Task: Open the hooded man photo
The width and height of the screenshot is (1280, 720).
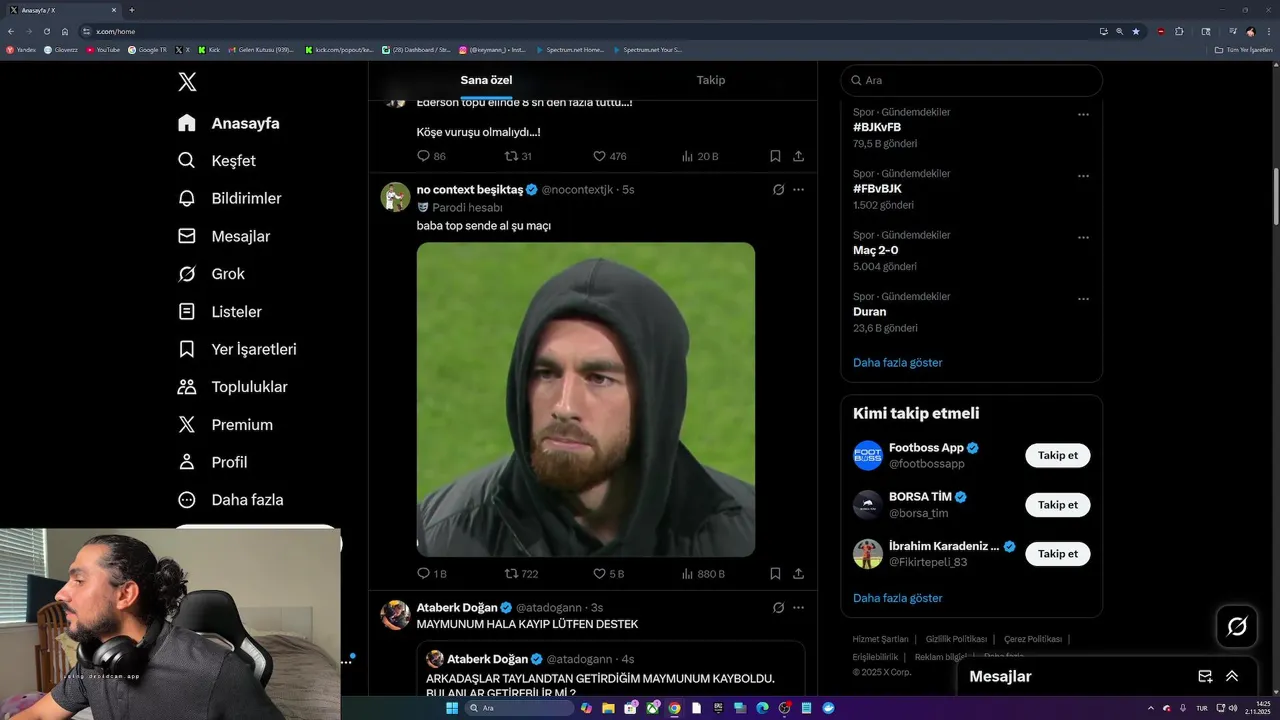Action: point(586,400)
